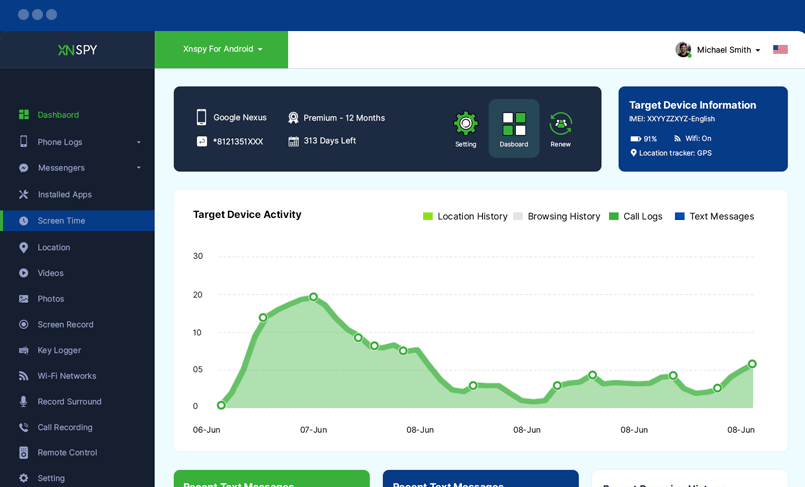Toggle Call Logs legend series
805x487 pixels.
pos(635,217)
